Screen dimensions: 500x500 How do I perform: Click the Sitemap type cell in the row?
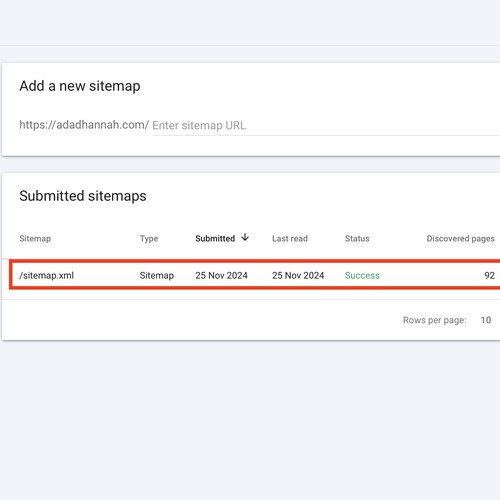coord(157,276)
